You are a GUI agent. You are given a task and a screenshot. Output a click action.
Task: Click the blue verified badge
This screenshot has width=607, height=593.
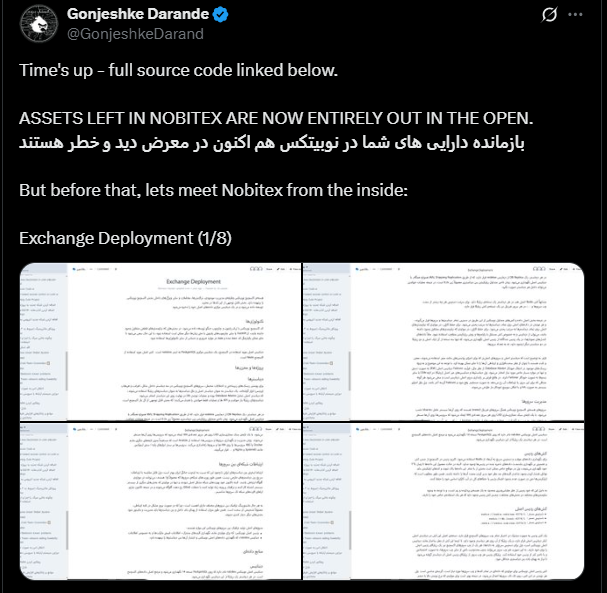point(221,15)
